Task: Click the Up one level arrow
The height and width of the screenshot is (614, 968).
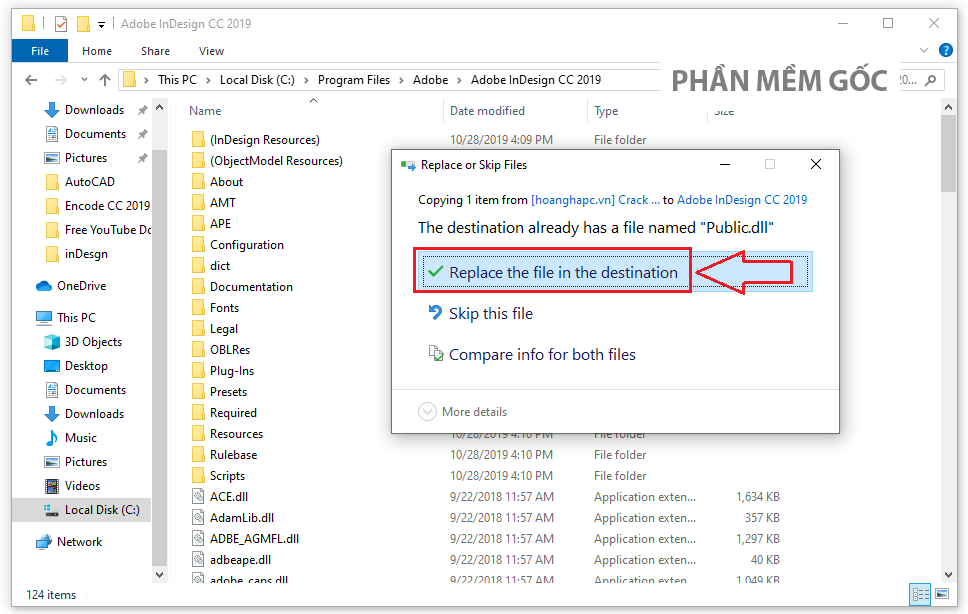Action: tap(105, 80)
